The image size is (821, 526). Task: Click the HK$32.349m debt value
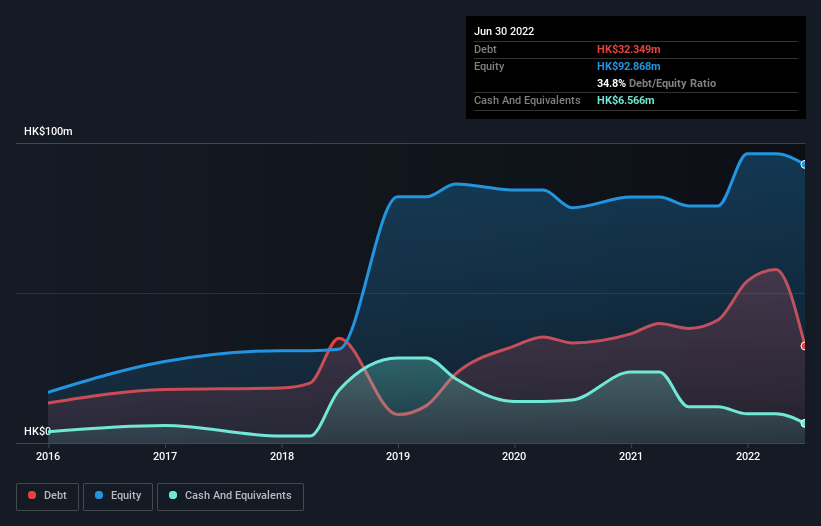pyautogui.click(x=628, y=49)
